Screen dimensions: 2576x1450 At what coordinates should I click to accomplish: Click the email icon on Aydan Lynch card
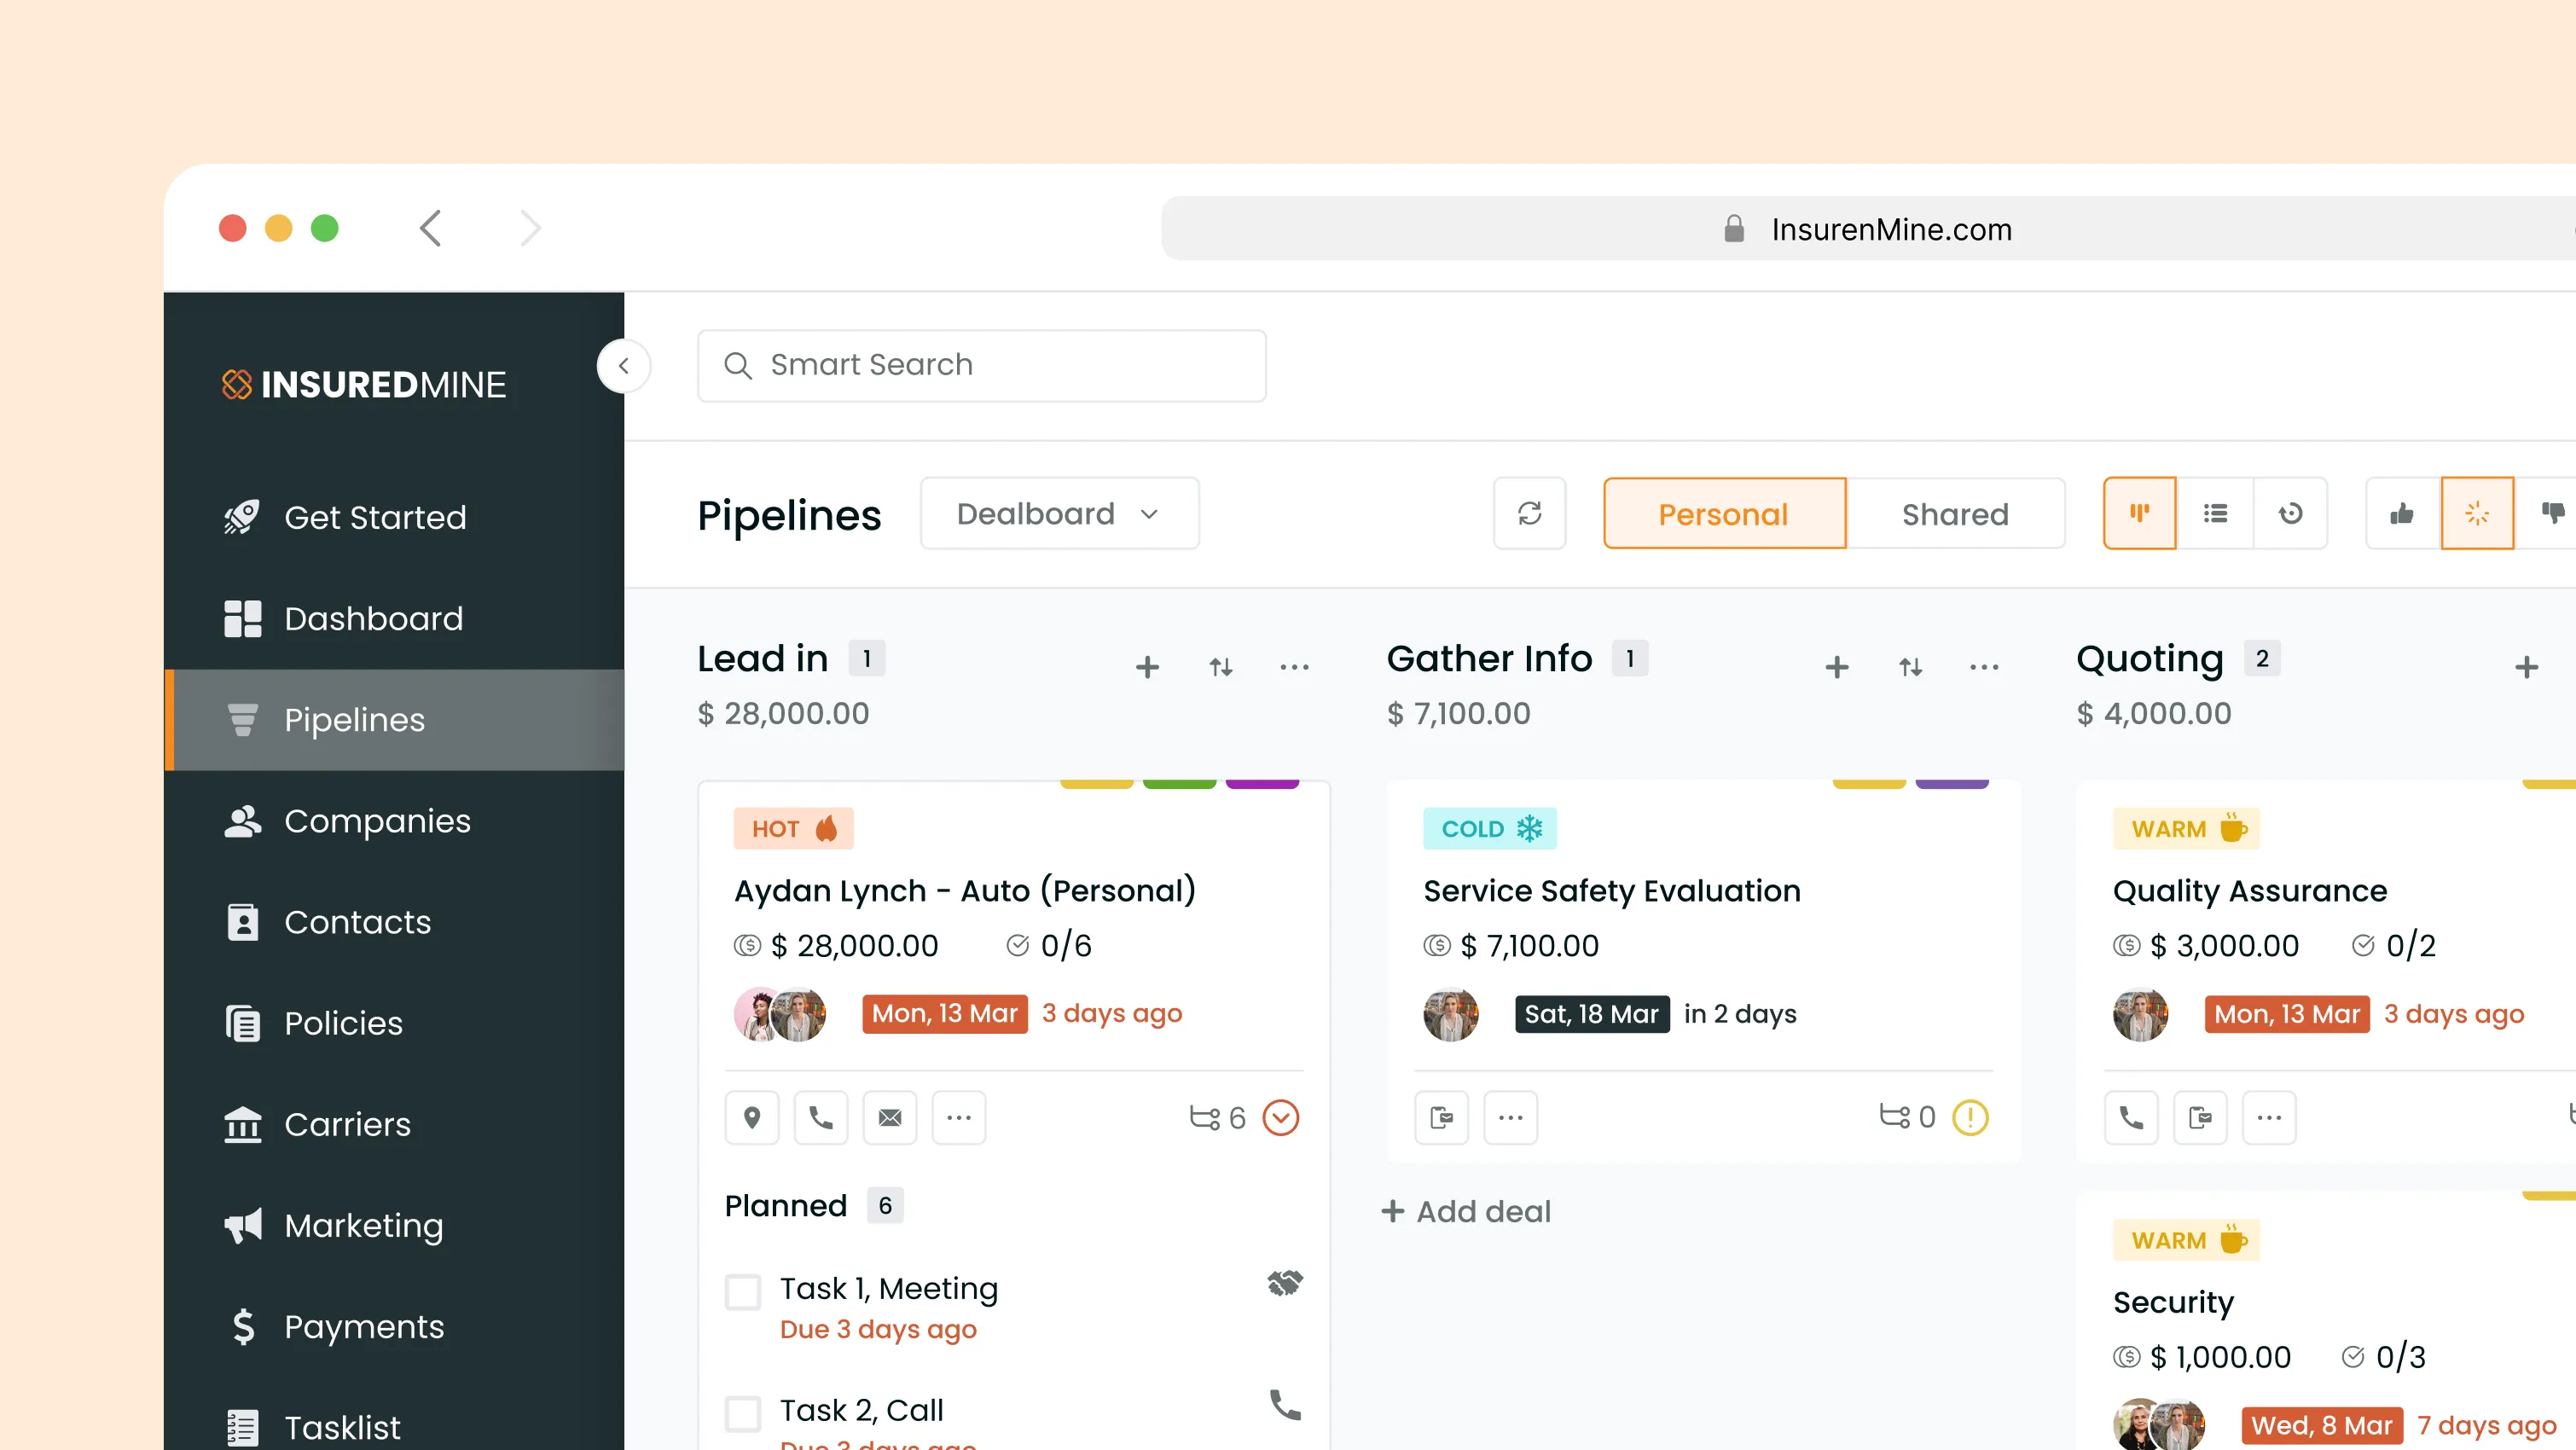pyautogui.click(x=889, y=1117)
